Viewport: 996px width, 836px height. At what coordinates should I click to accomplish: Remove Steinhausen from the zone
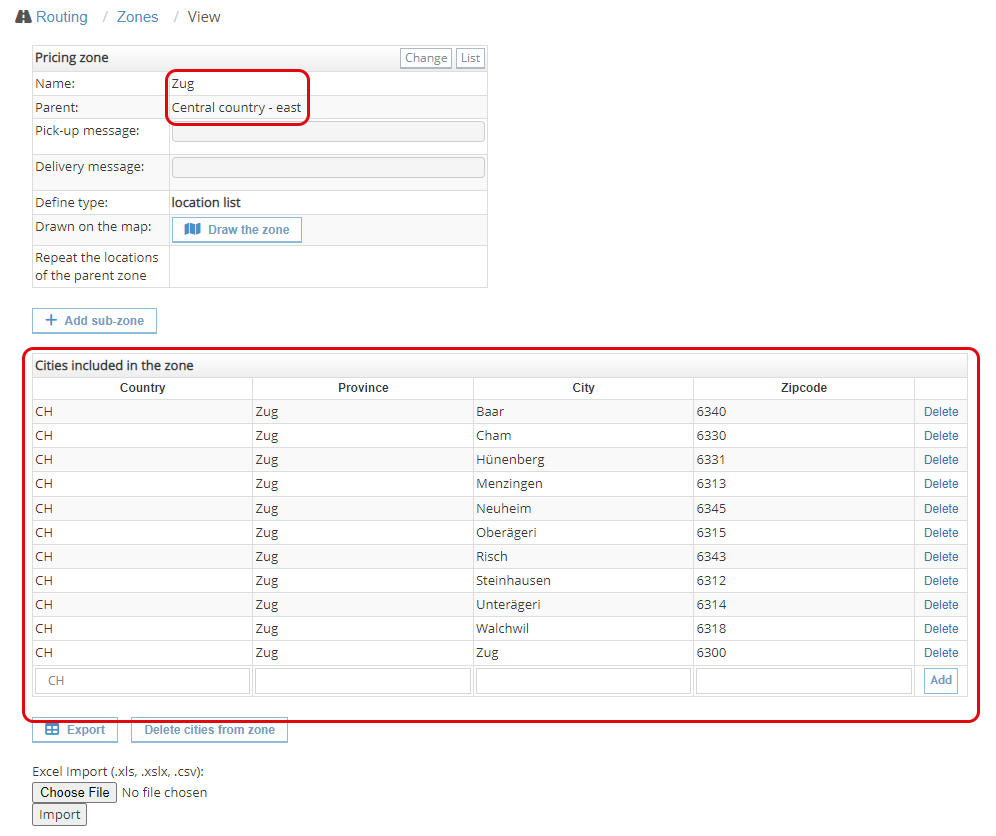[x=941, y=581]
